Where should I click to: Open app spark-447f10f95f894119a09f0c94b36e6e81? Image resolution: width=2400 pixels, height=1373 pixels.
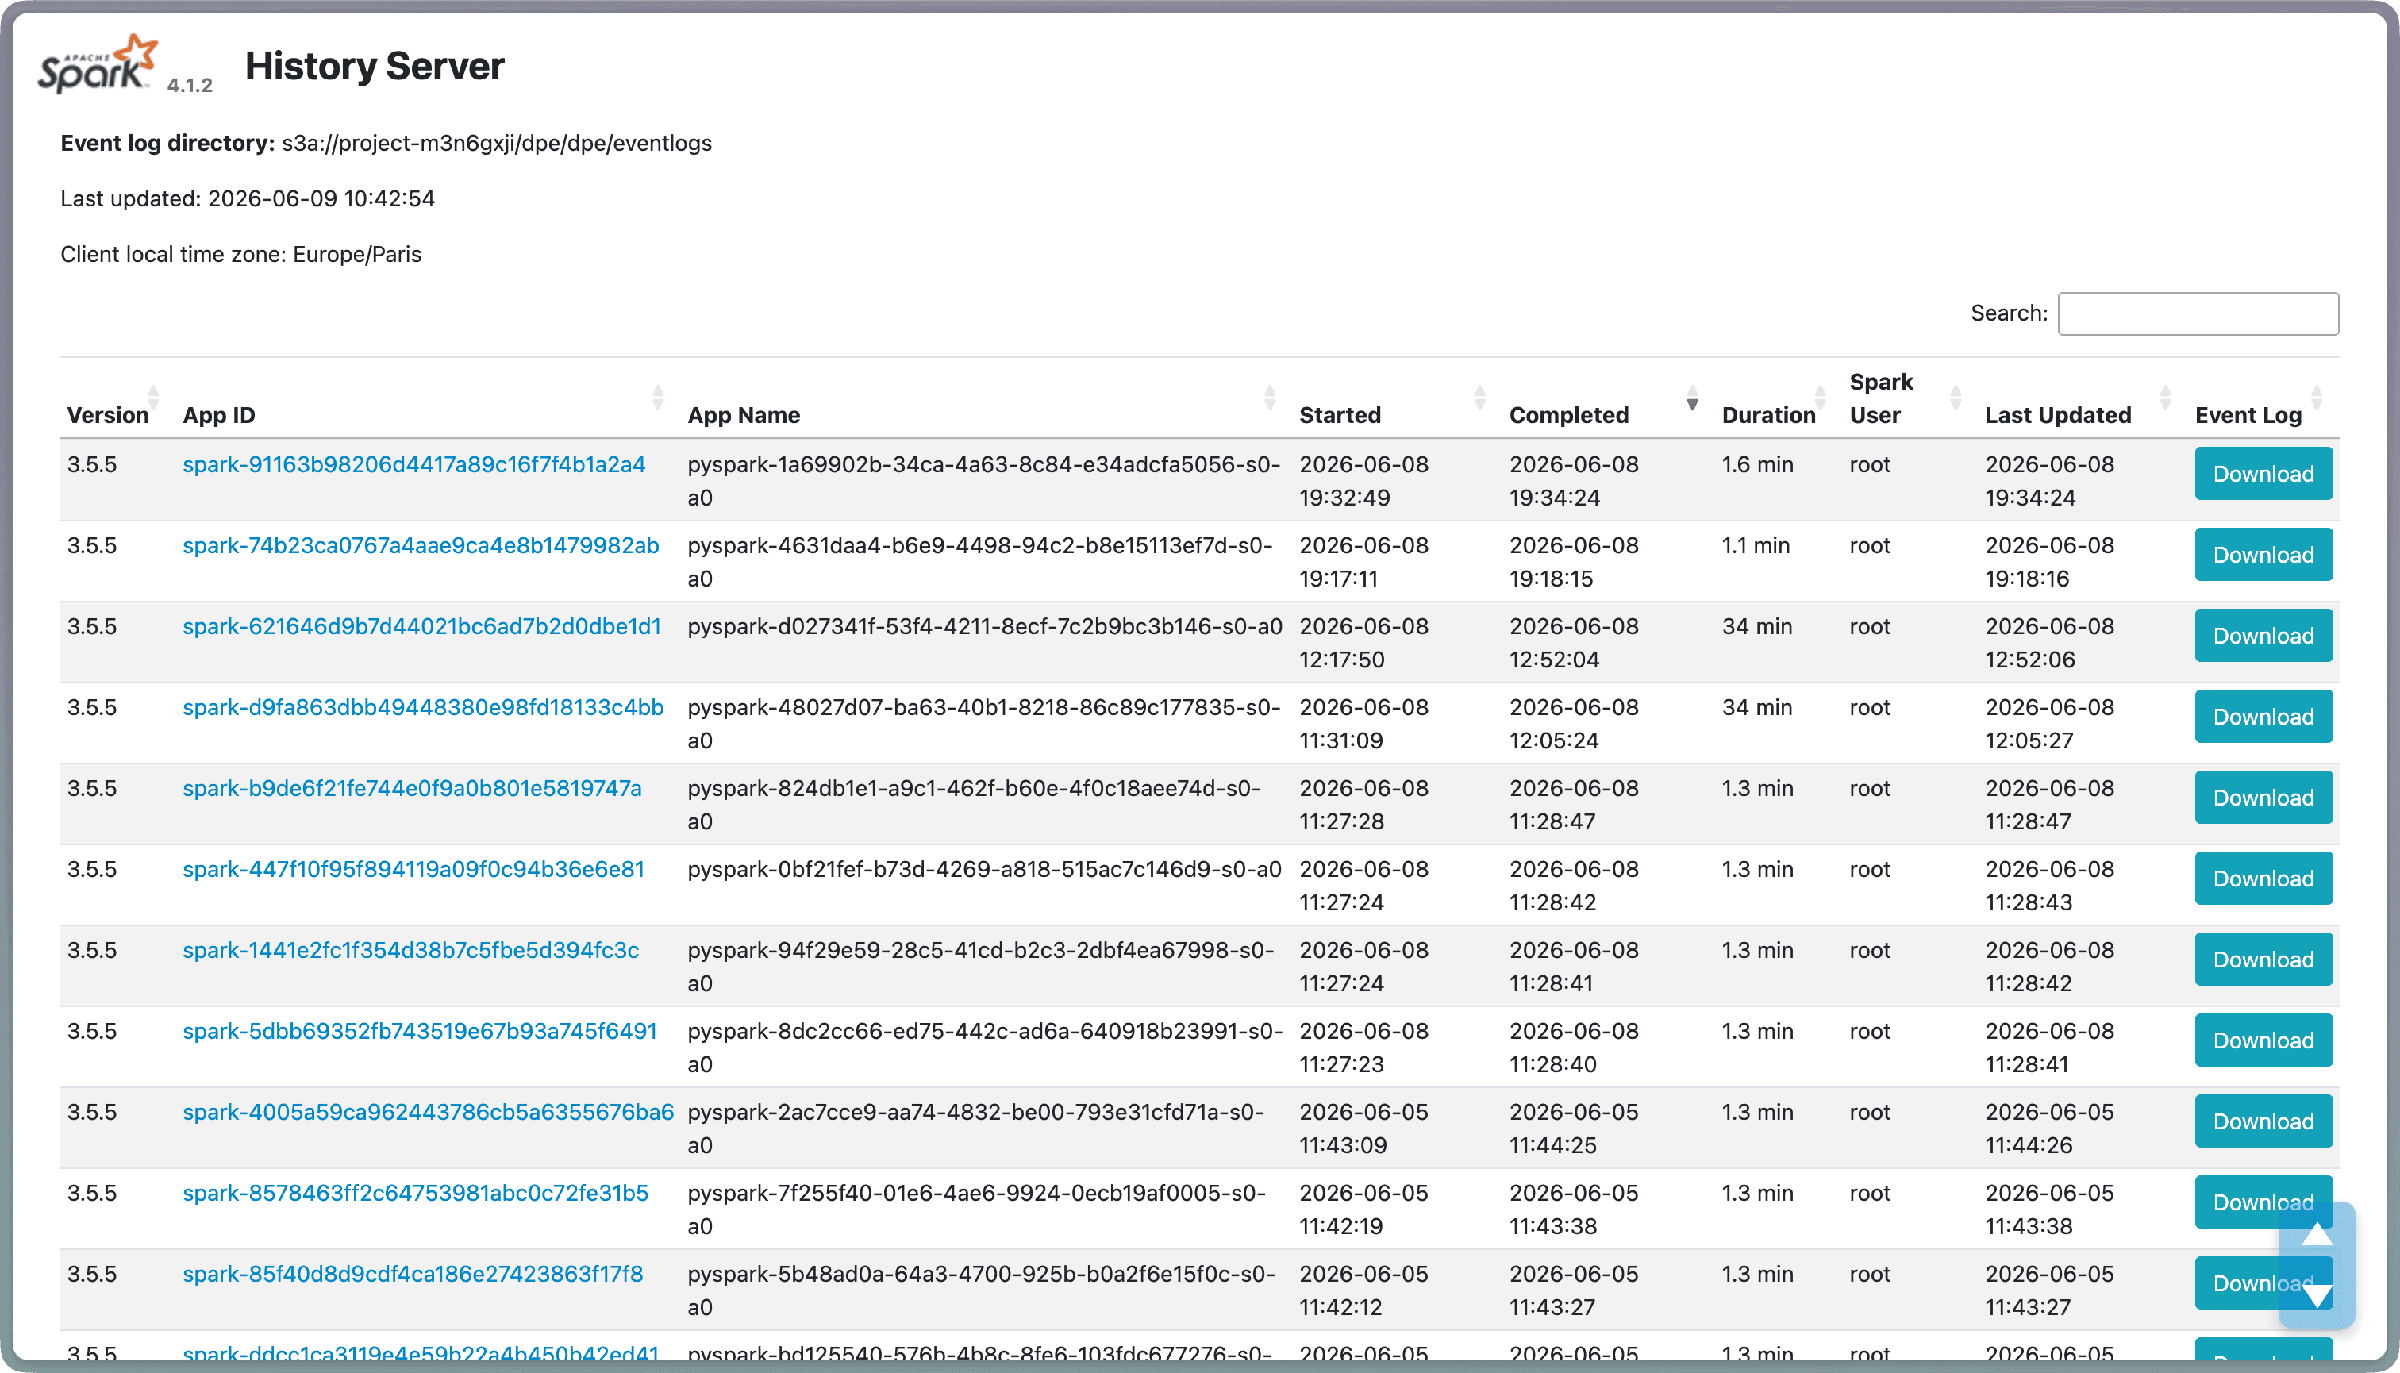414,870
